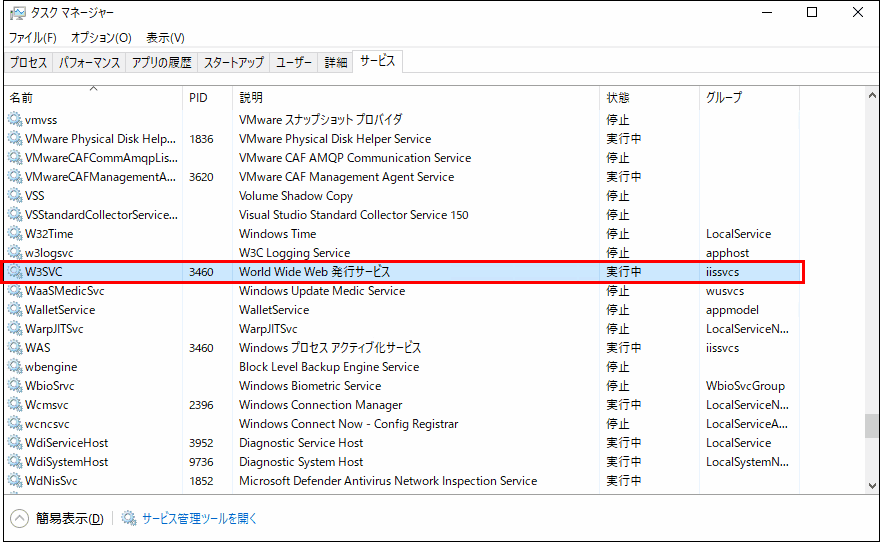
Task: Switch to the パフォーマンス tab
Action: (x=89, y=62)
